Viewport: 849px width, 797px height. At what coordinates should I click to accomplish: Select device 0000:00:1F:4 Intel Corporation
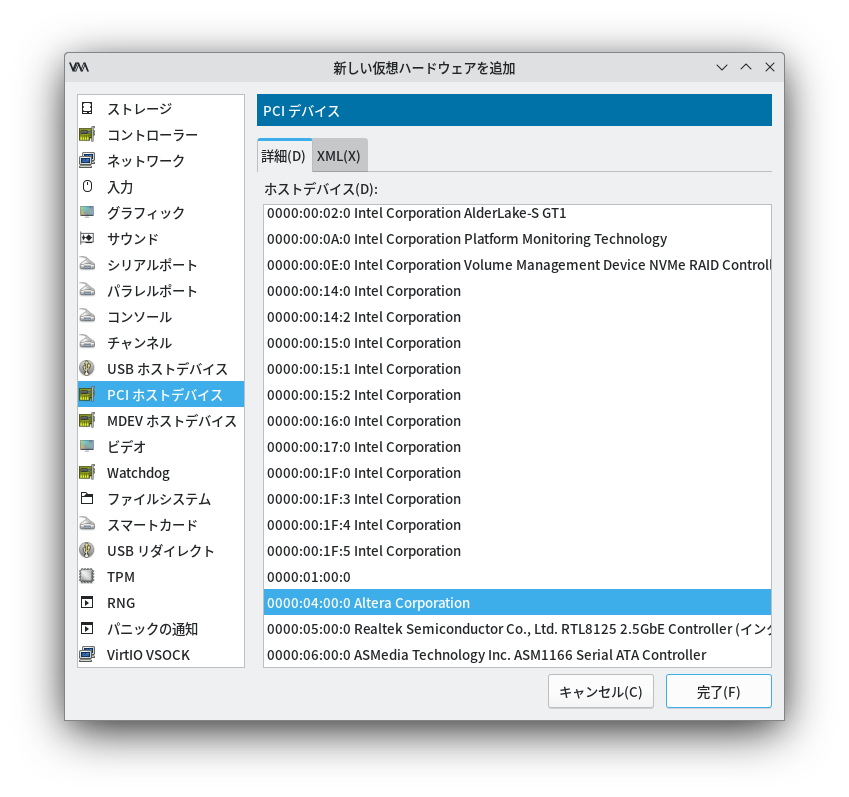click(517, 525)
